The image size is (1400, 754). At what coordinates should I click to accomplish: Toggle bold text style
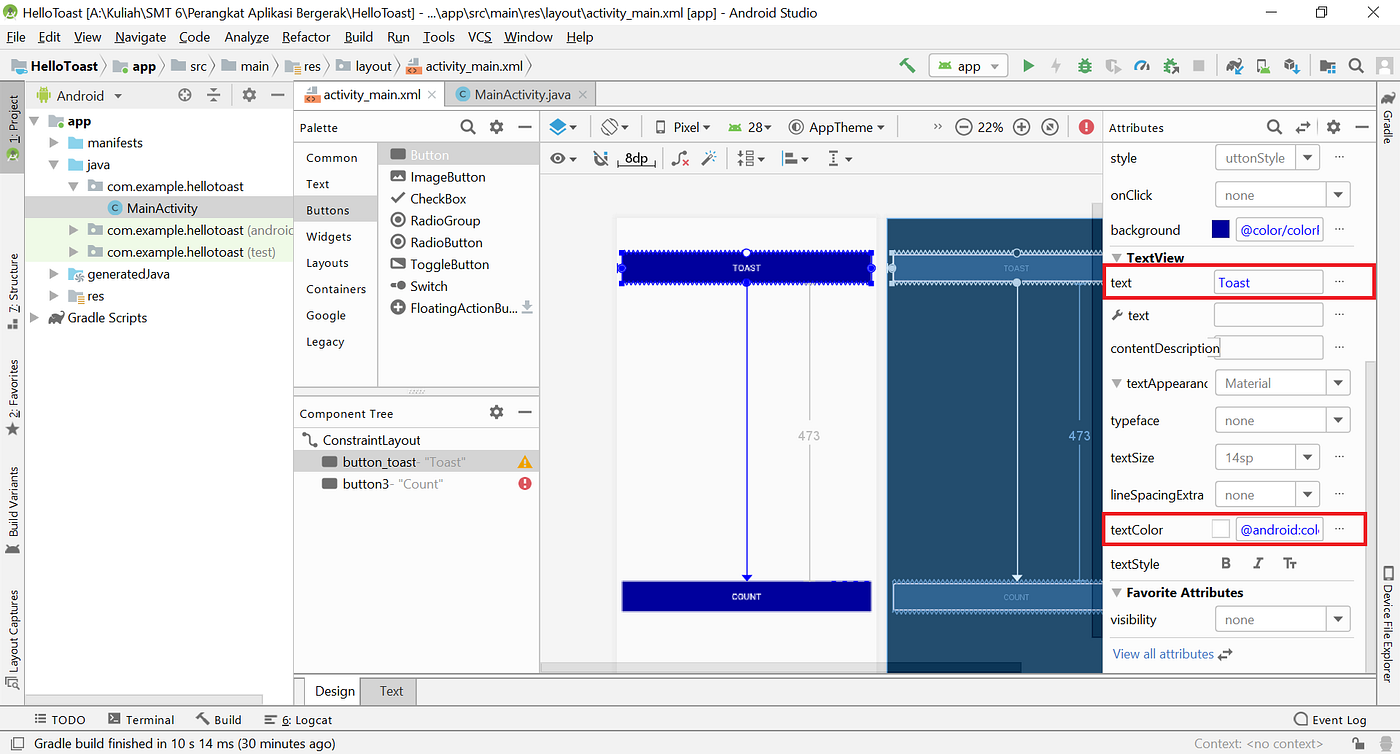[1226, 563]
